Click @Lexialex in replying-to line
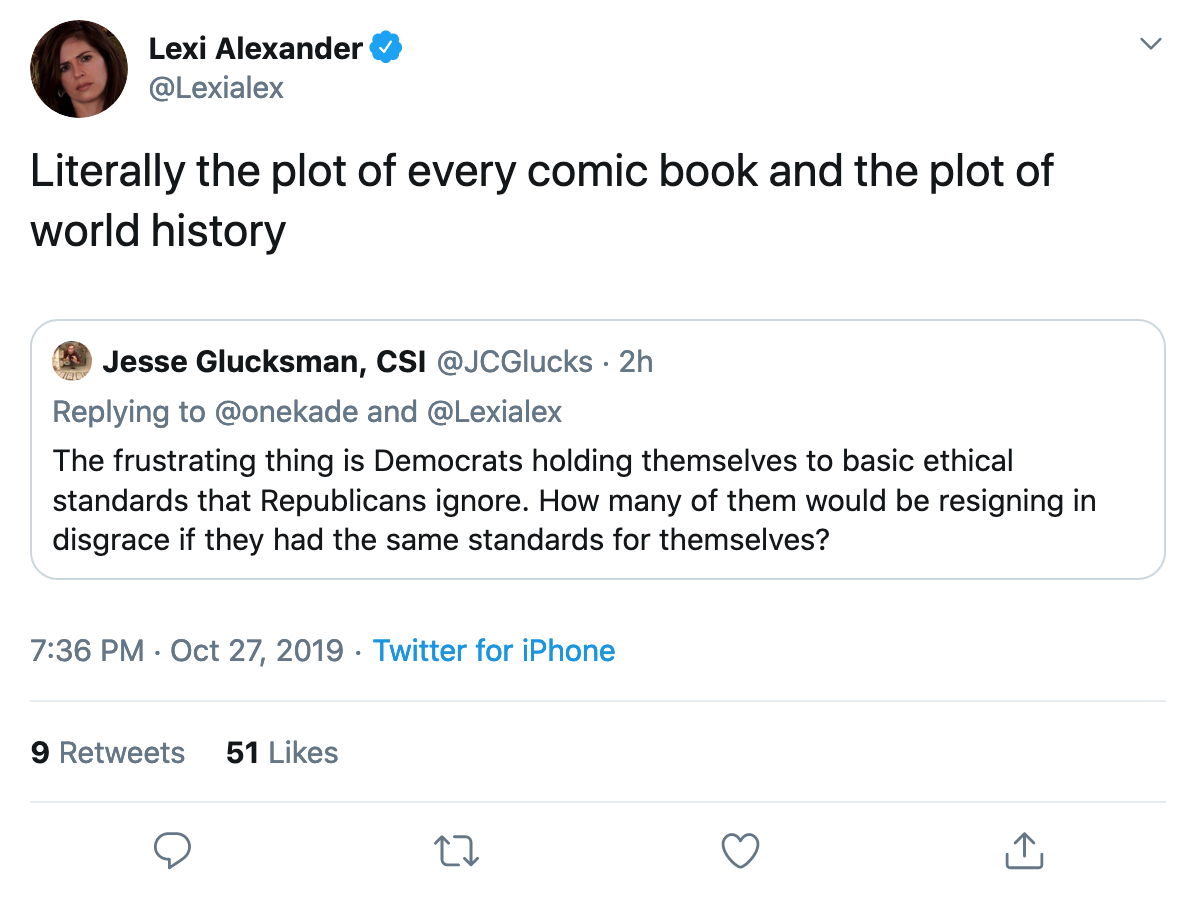 click(x=494, y=411)
